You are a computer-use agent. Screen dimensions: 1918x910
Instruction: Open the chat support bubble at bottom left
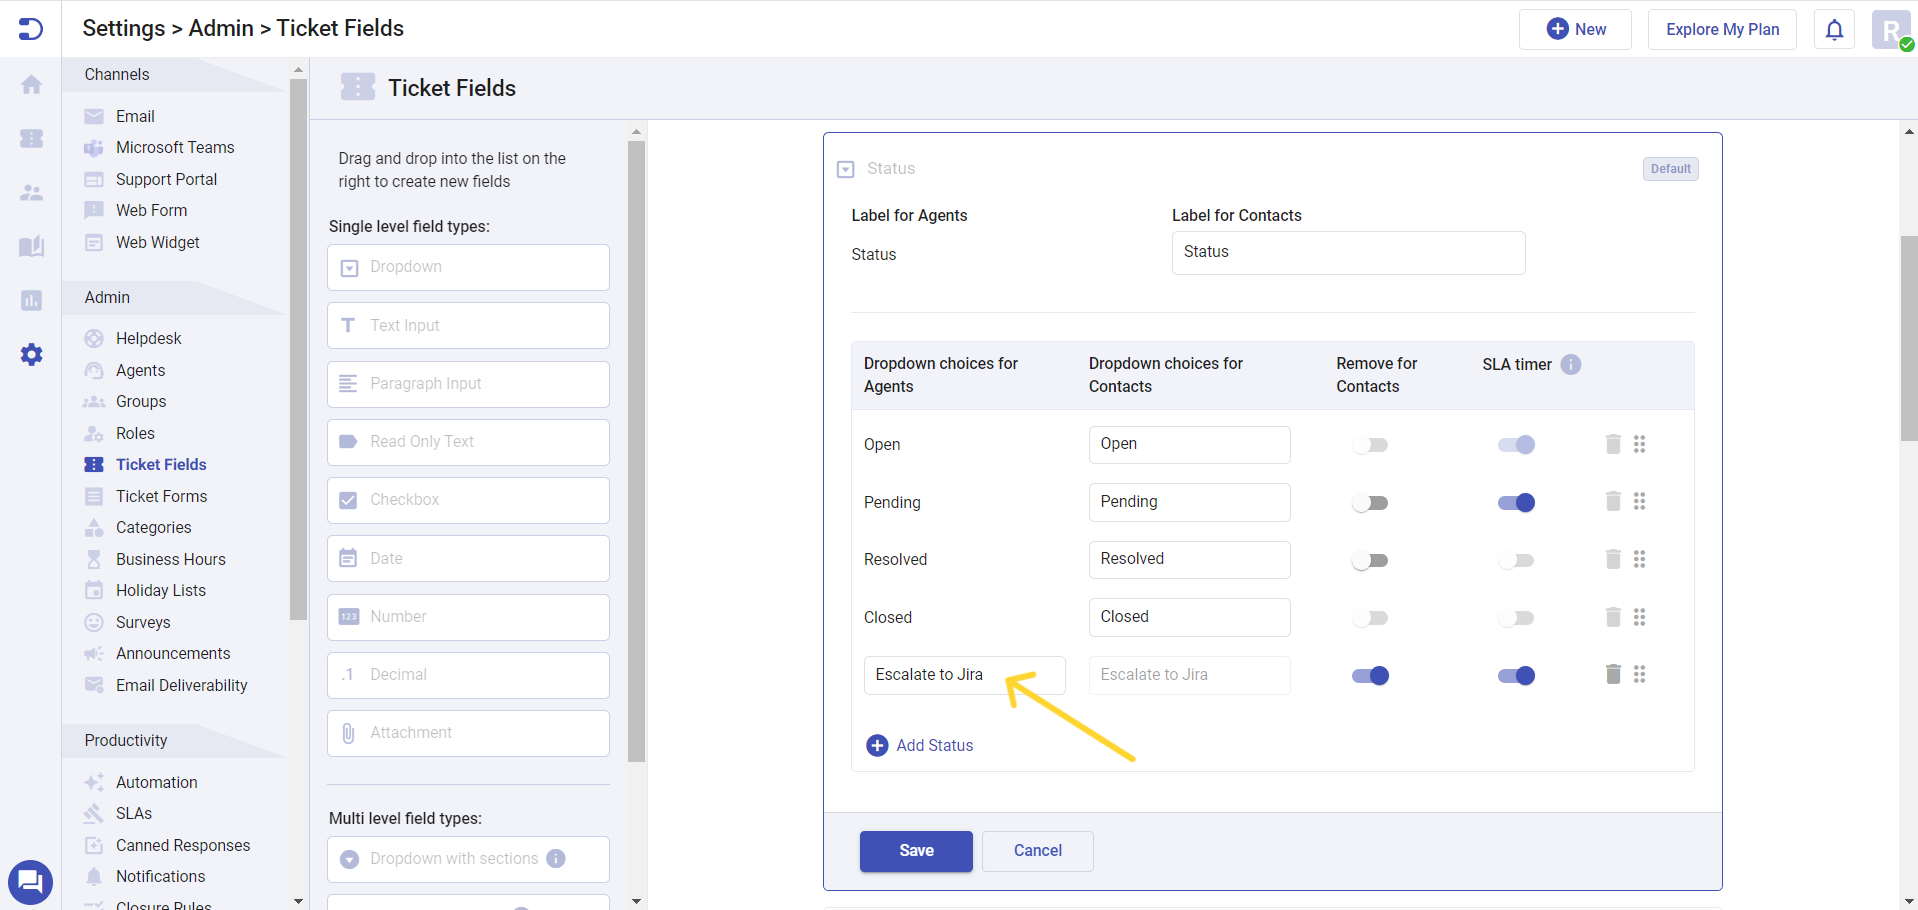(x=30, y=882)
